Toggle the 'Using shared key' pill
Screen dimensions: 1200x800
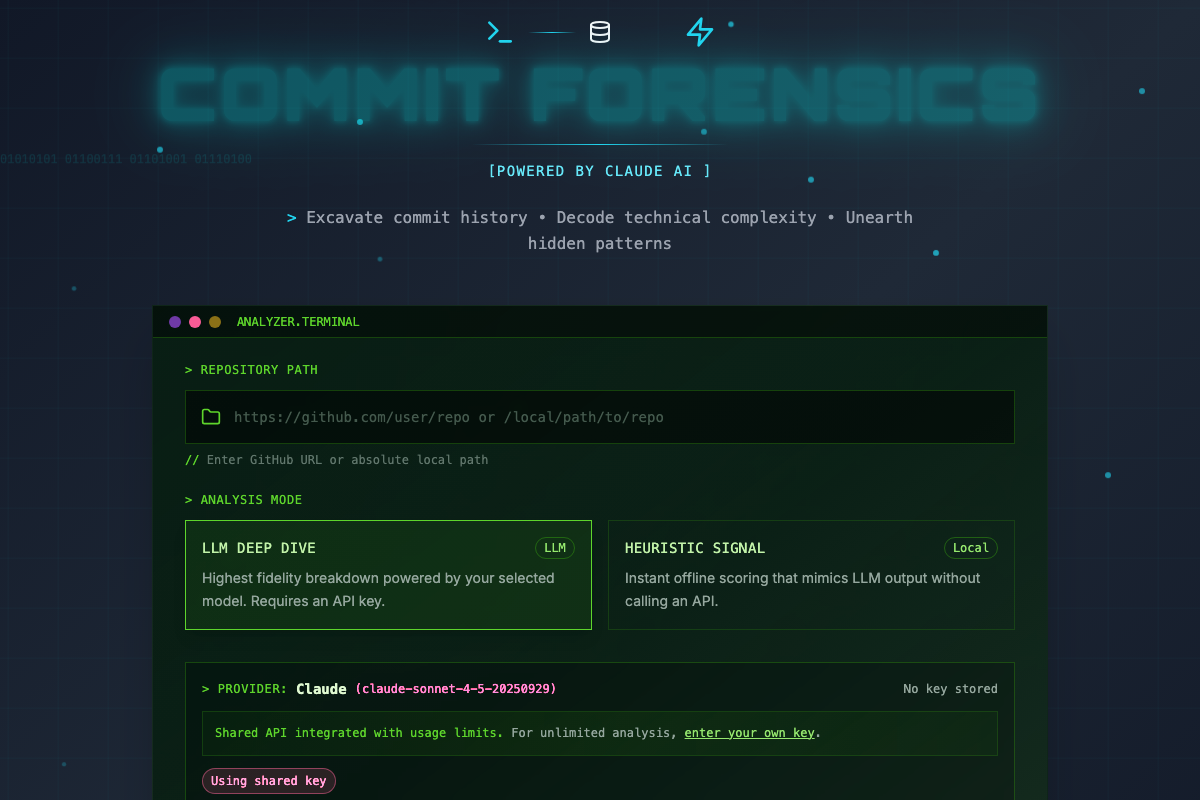pos(268,780)
